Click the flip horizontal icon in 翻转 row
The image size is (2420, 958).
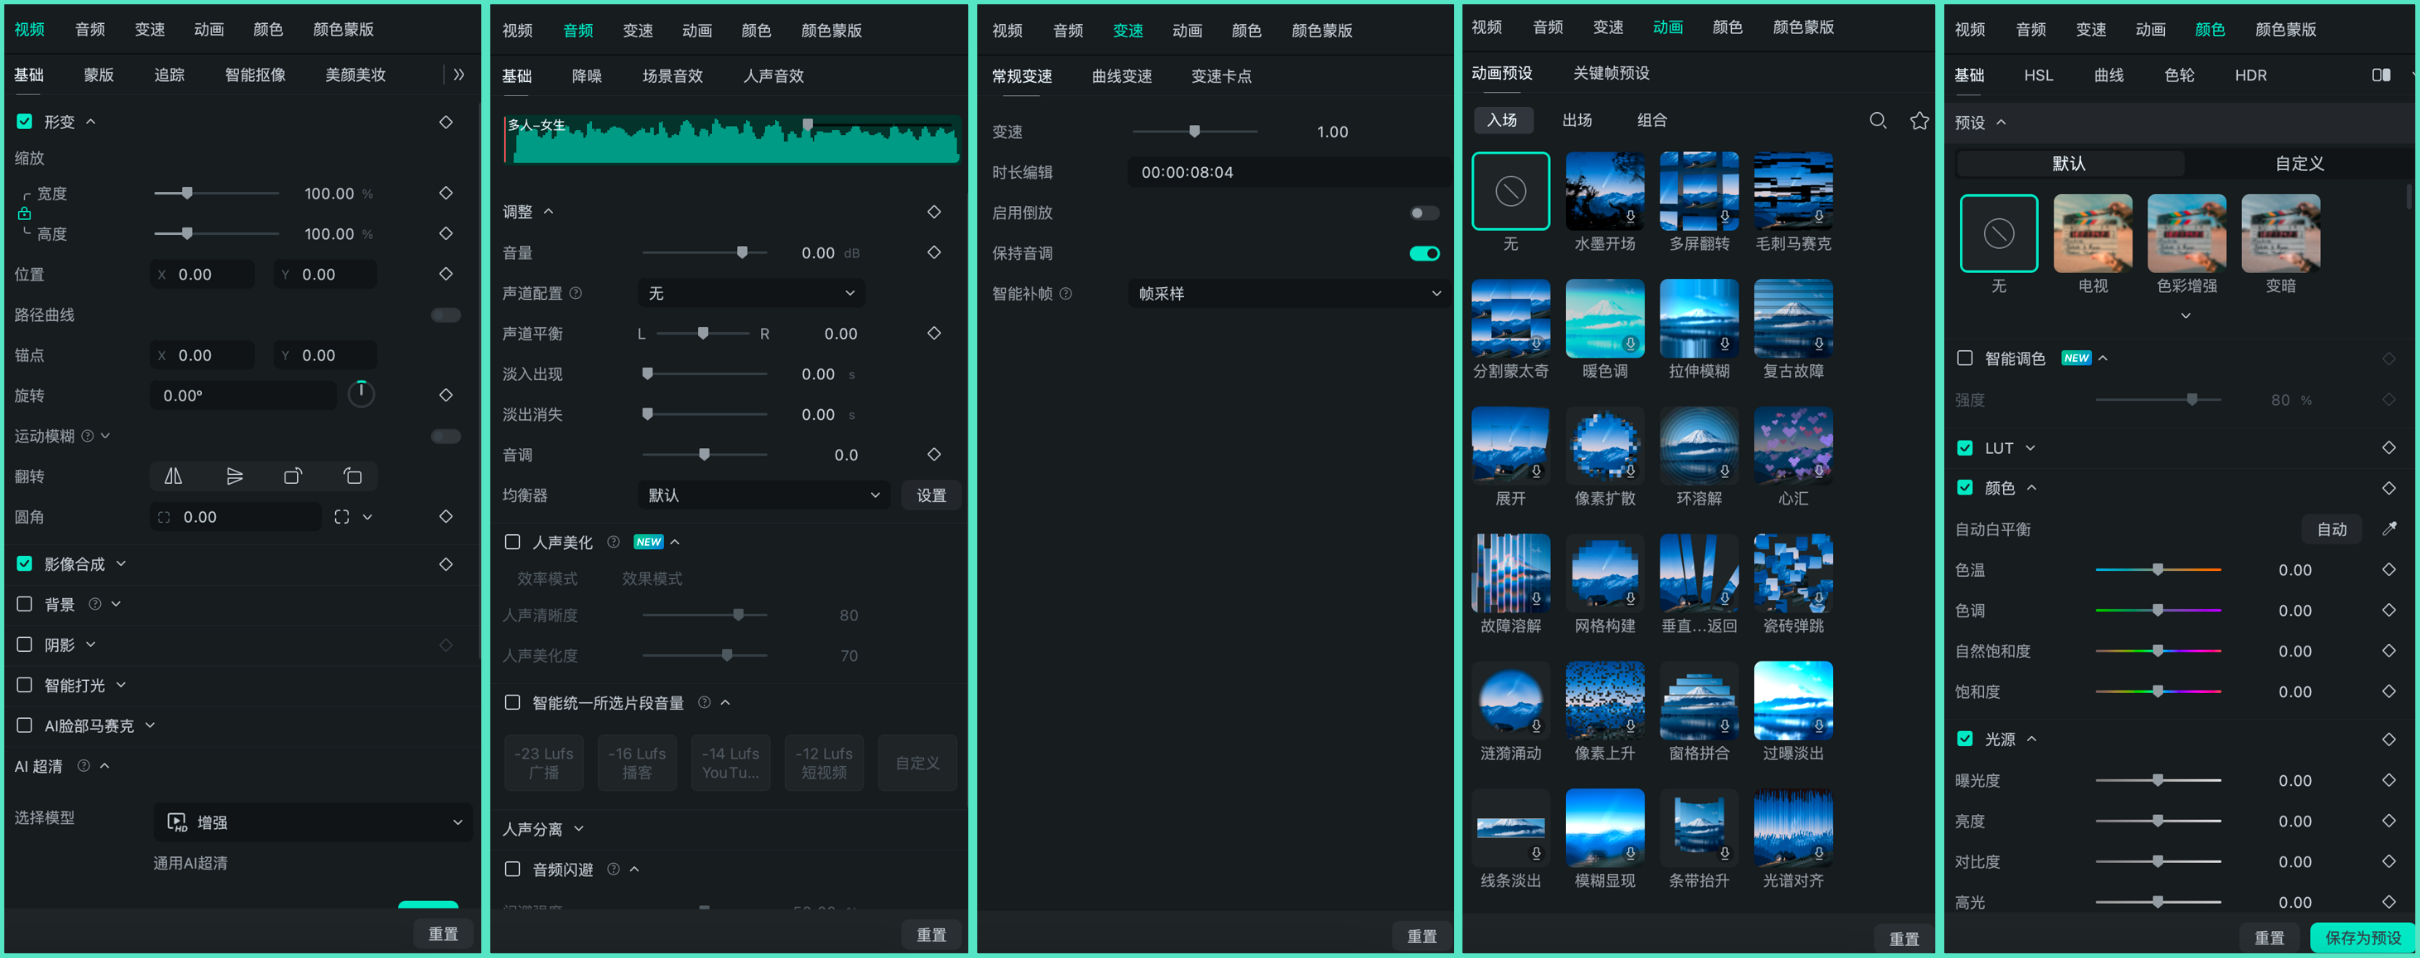tap(173, 476)
